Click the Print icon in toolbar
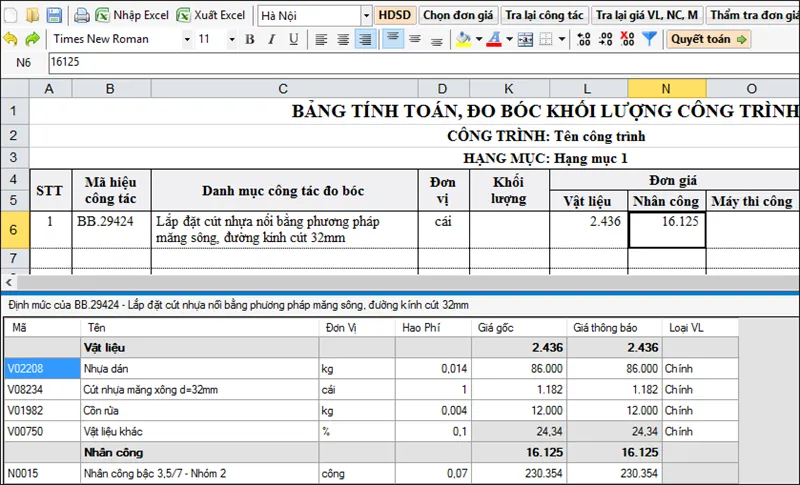Screen dimensions: 800x485 [81, 15]
